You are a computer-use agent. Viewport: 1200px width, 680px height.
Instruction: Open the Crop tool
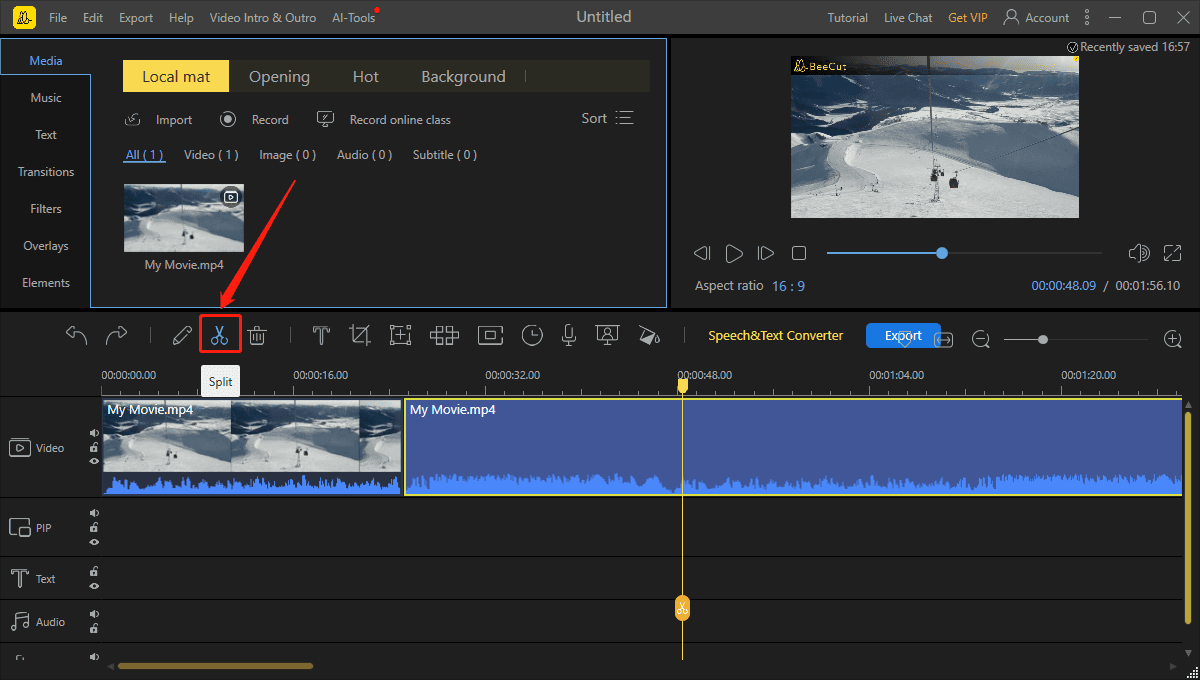point(360,336)
